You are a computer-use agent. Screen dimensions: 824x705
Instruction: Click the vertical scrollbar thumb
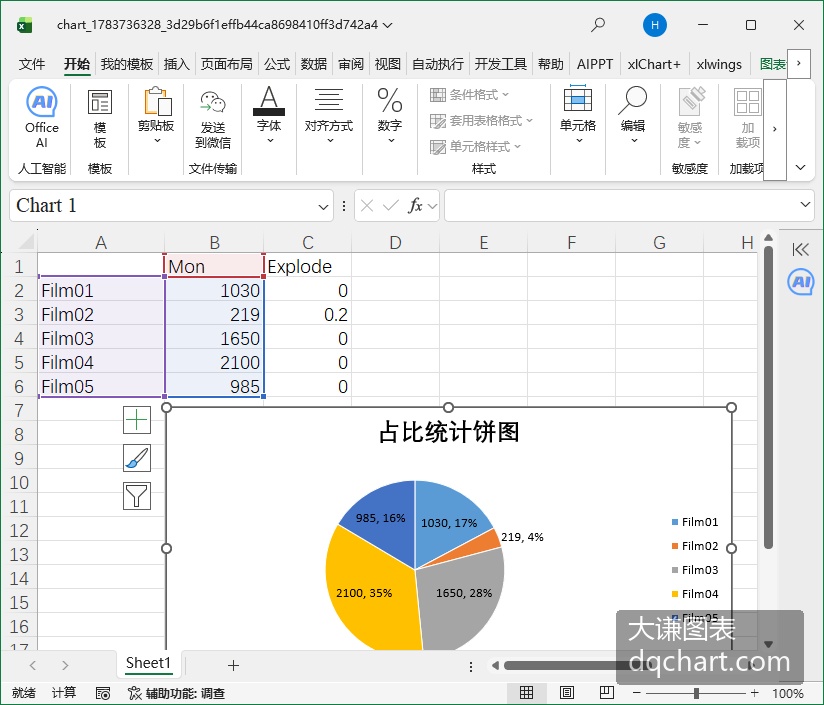[x=768, y=398]
